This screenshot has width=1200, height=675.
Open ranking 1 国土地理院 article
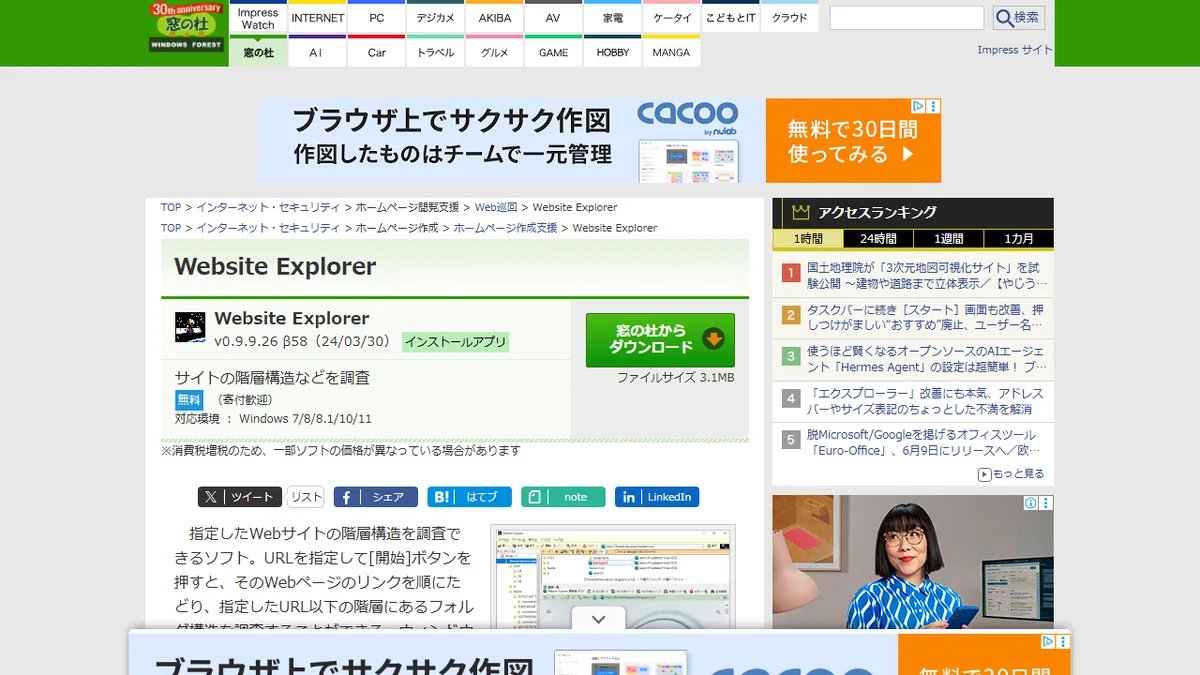924,275
